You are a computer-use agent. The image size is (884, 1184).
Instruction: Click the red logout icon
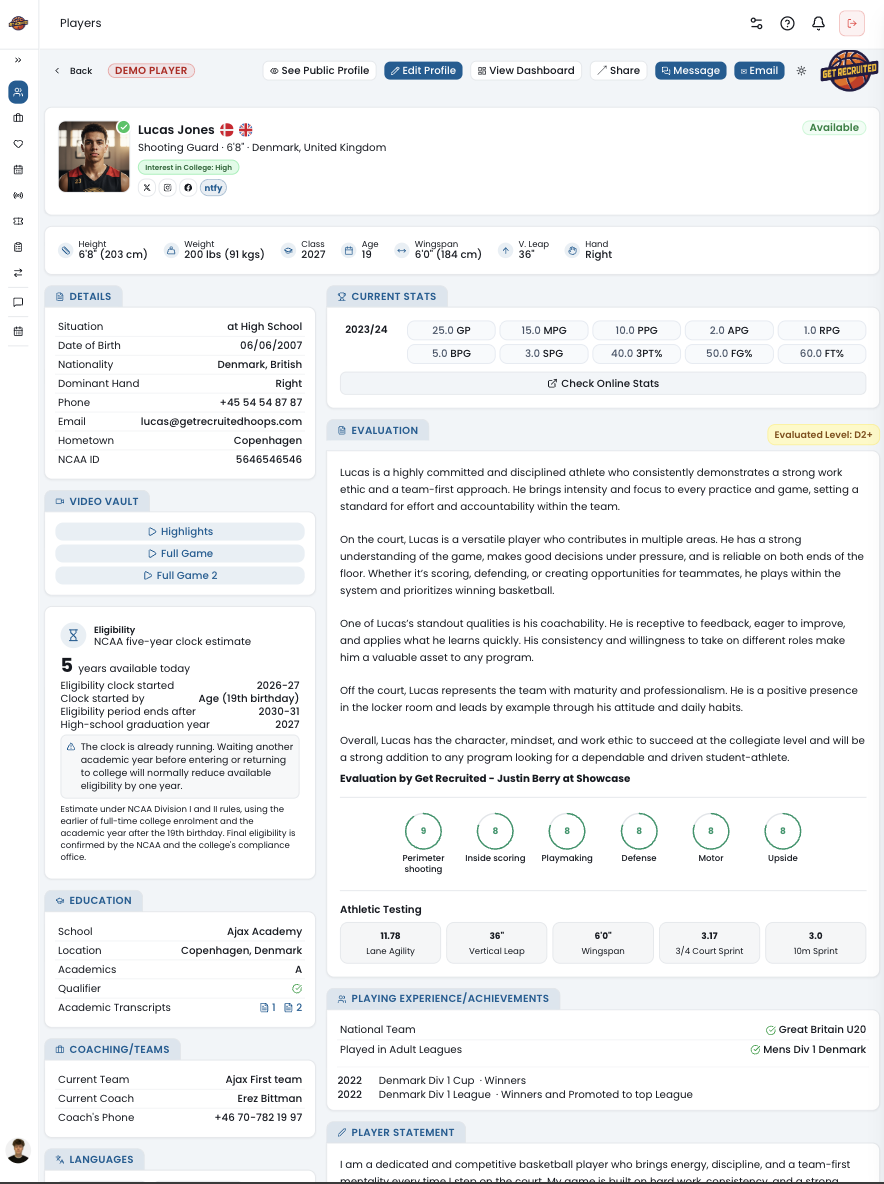click(852, 23)
